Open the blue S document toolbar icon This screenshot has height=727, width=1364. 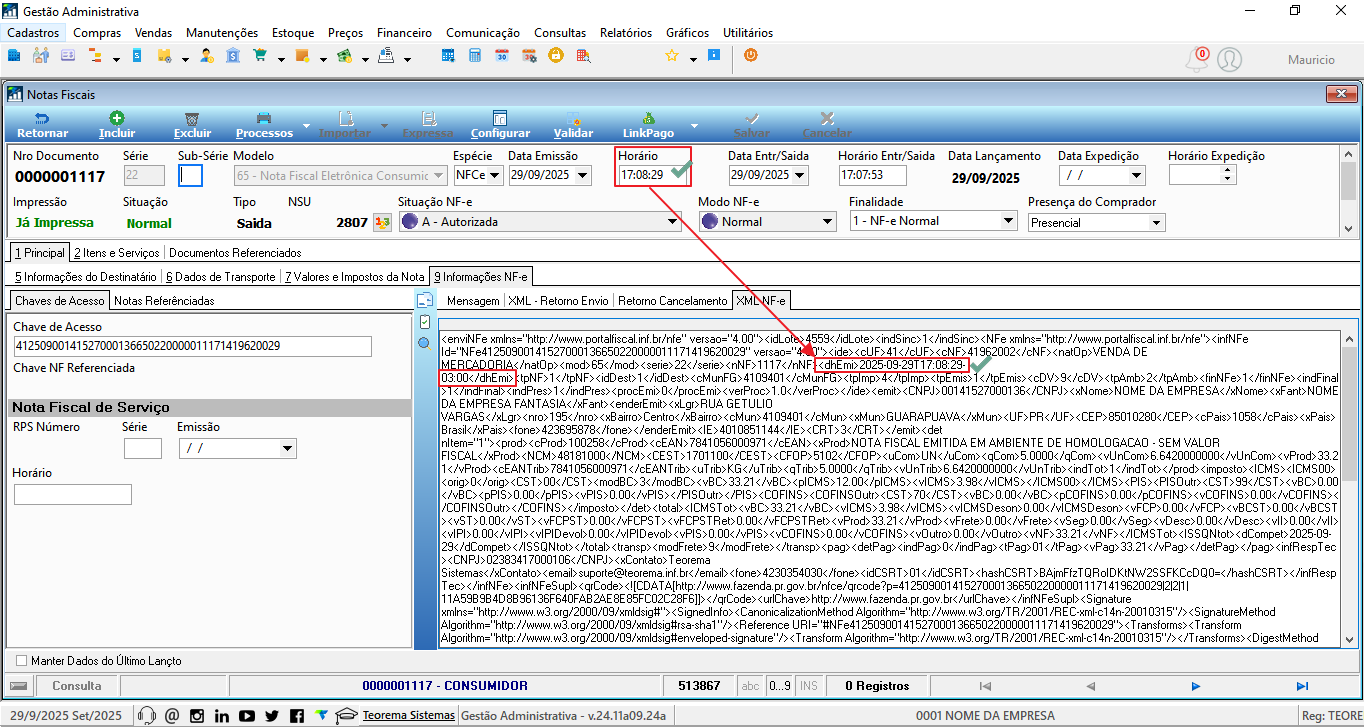tap(137, 55)
